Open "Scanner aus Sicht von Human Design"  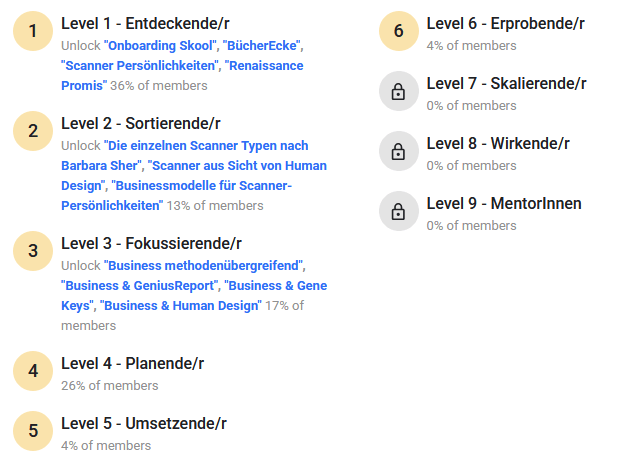point(238,166)
